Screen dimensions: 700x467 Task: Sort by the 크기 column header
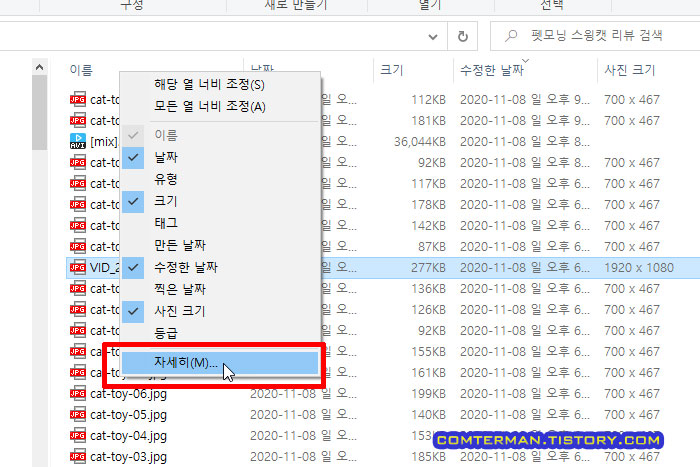392,70
